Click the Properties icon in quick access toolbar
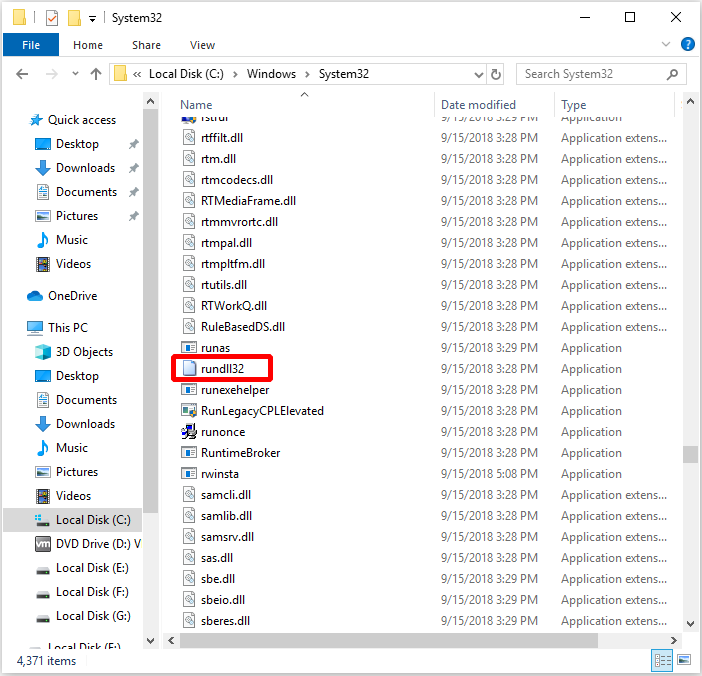Screen dimensions: 702x676 (x=51, y=18)
